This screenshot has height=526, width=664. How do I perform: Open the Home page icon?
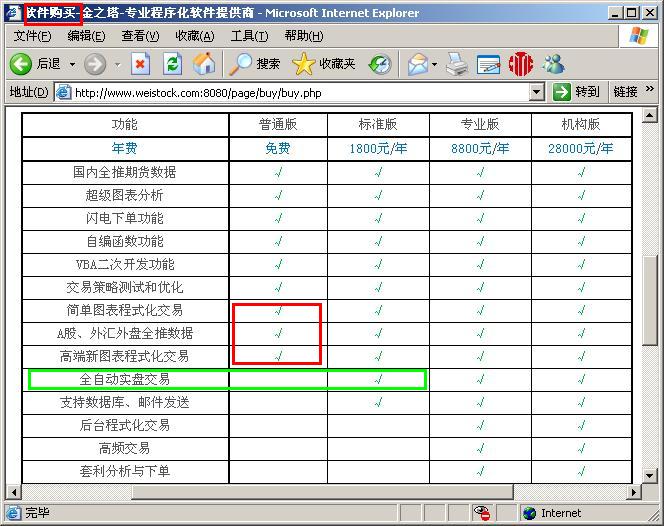point(204,64)
